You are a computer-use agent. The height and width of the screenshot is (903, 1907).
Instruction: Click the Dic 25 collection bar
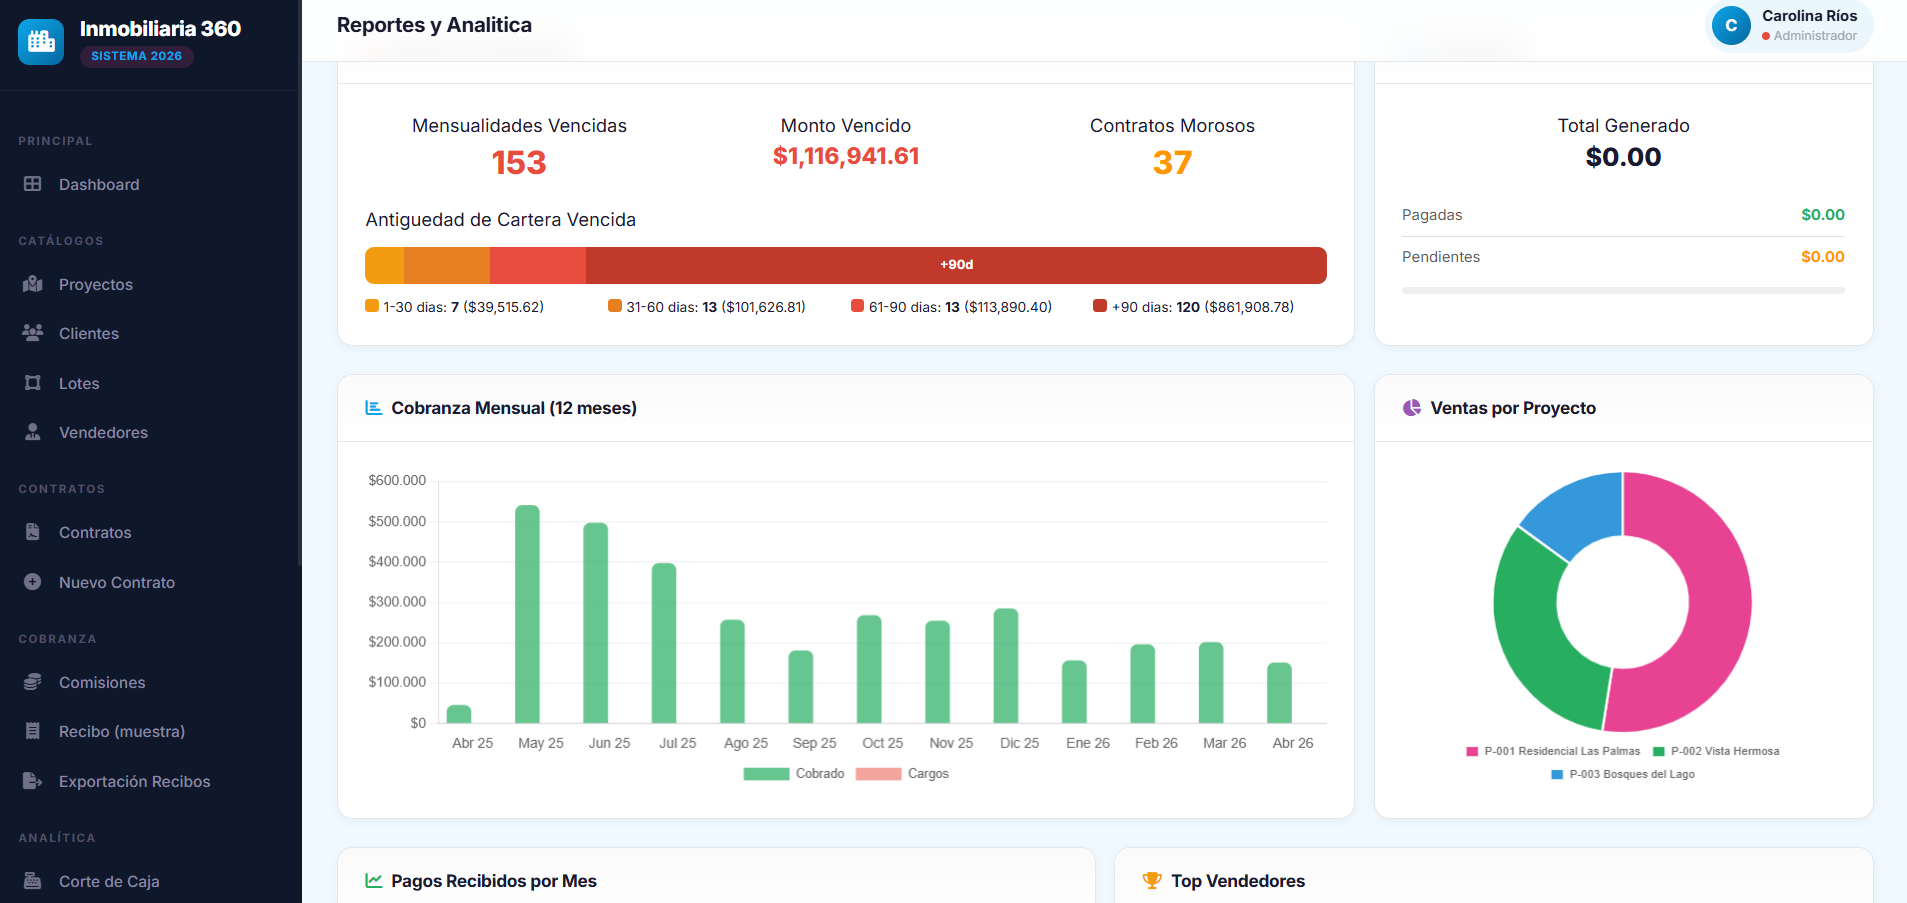pos(1006,666)
